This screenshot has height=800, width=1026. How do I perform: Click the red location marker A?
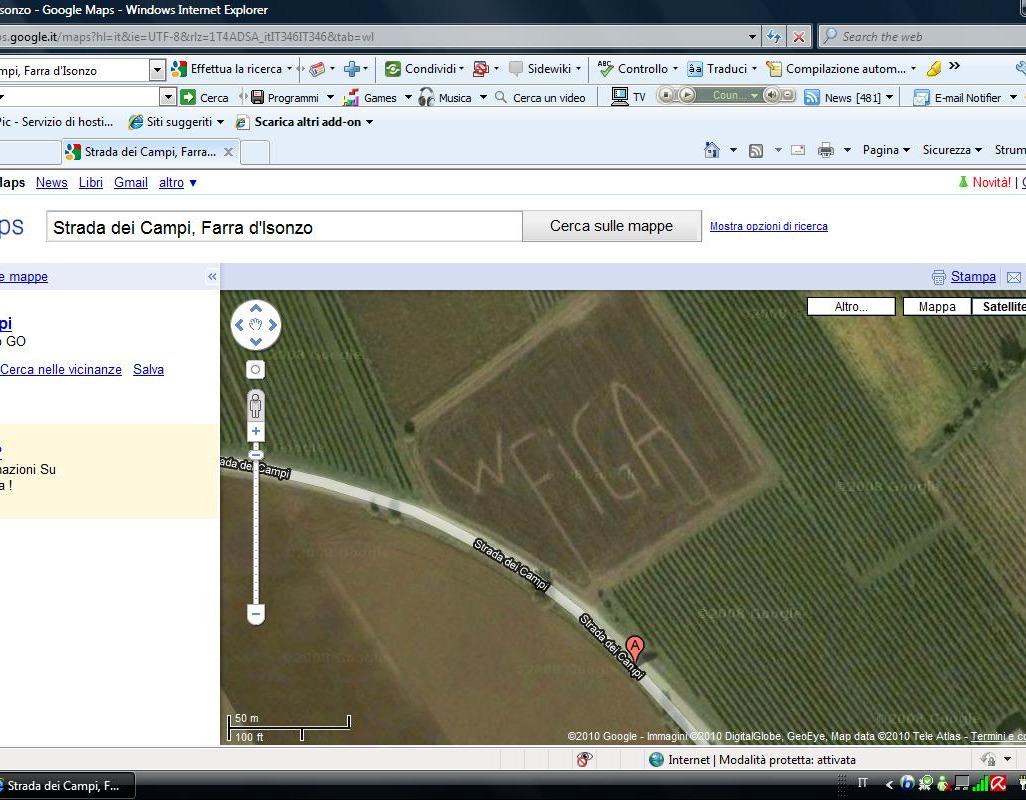coord(634,647)
